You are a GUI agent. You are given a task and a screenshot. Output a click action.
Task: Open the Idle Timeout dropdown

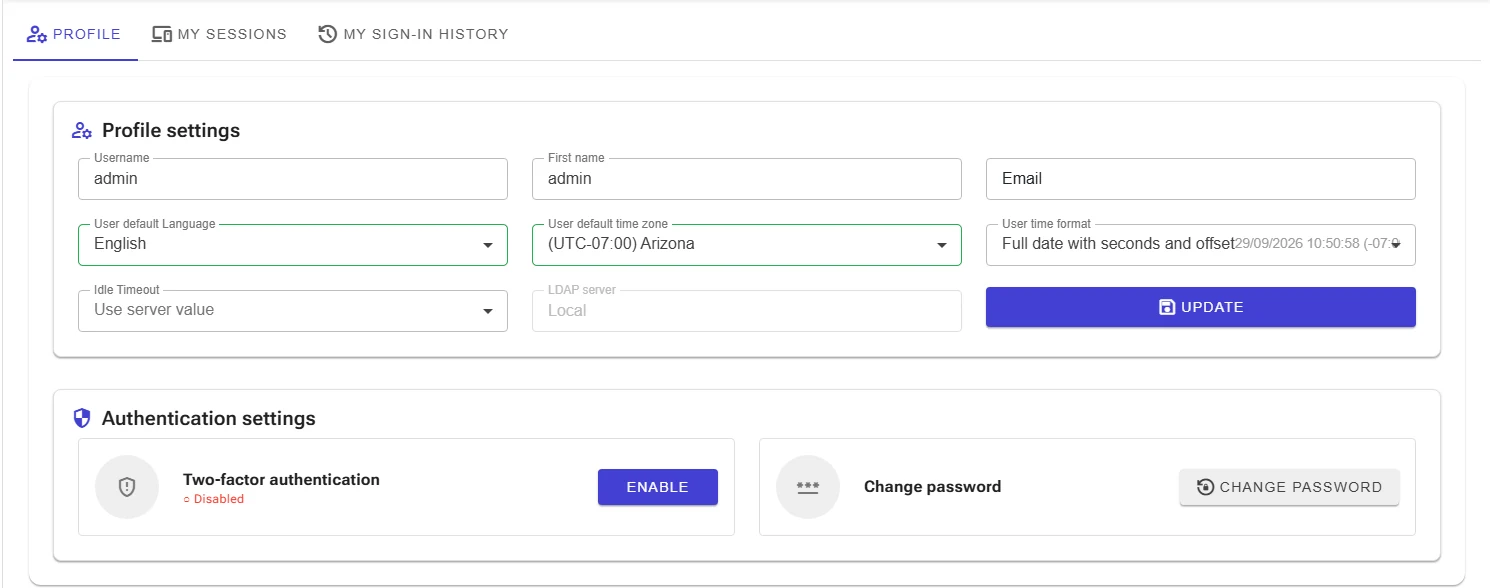[293, 311]
